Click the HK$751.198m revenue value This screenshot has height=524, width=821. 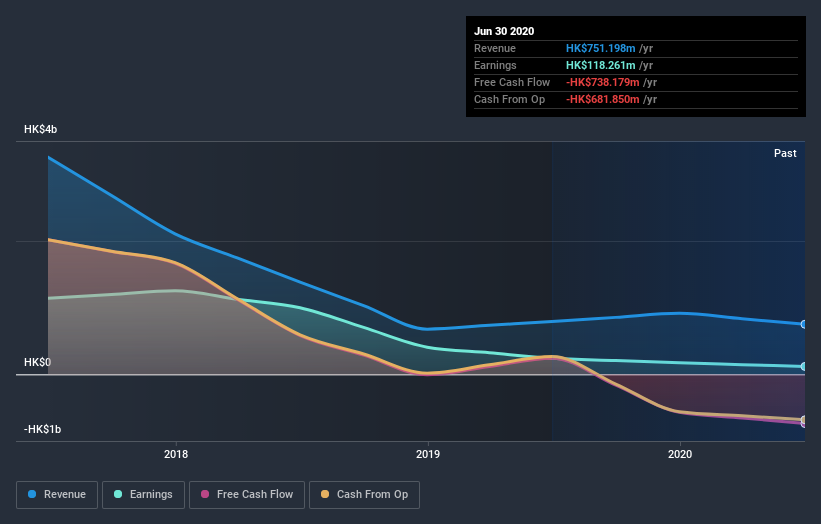[x=601, y=48]
